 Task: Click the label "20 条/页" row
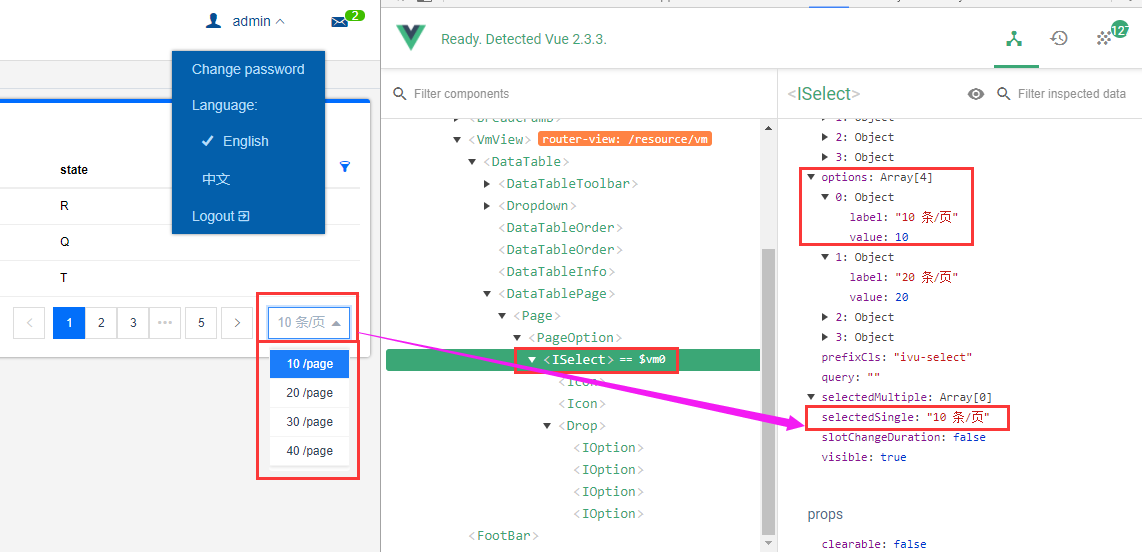(903, 277)
